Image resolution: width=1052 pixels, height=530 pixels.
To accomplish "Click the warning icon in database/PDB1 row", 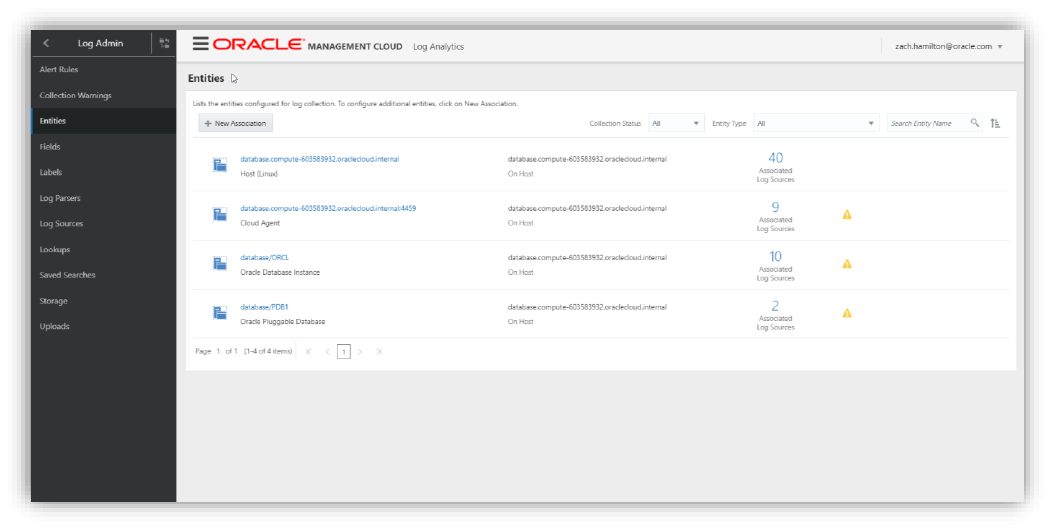I will click(x=847, y=313).
